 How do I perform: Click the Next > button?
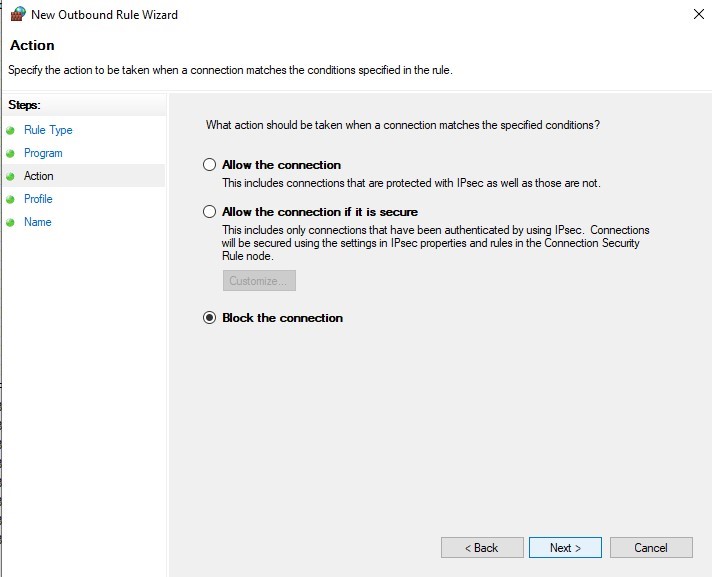[565, 547]
